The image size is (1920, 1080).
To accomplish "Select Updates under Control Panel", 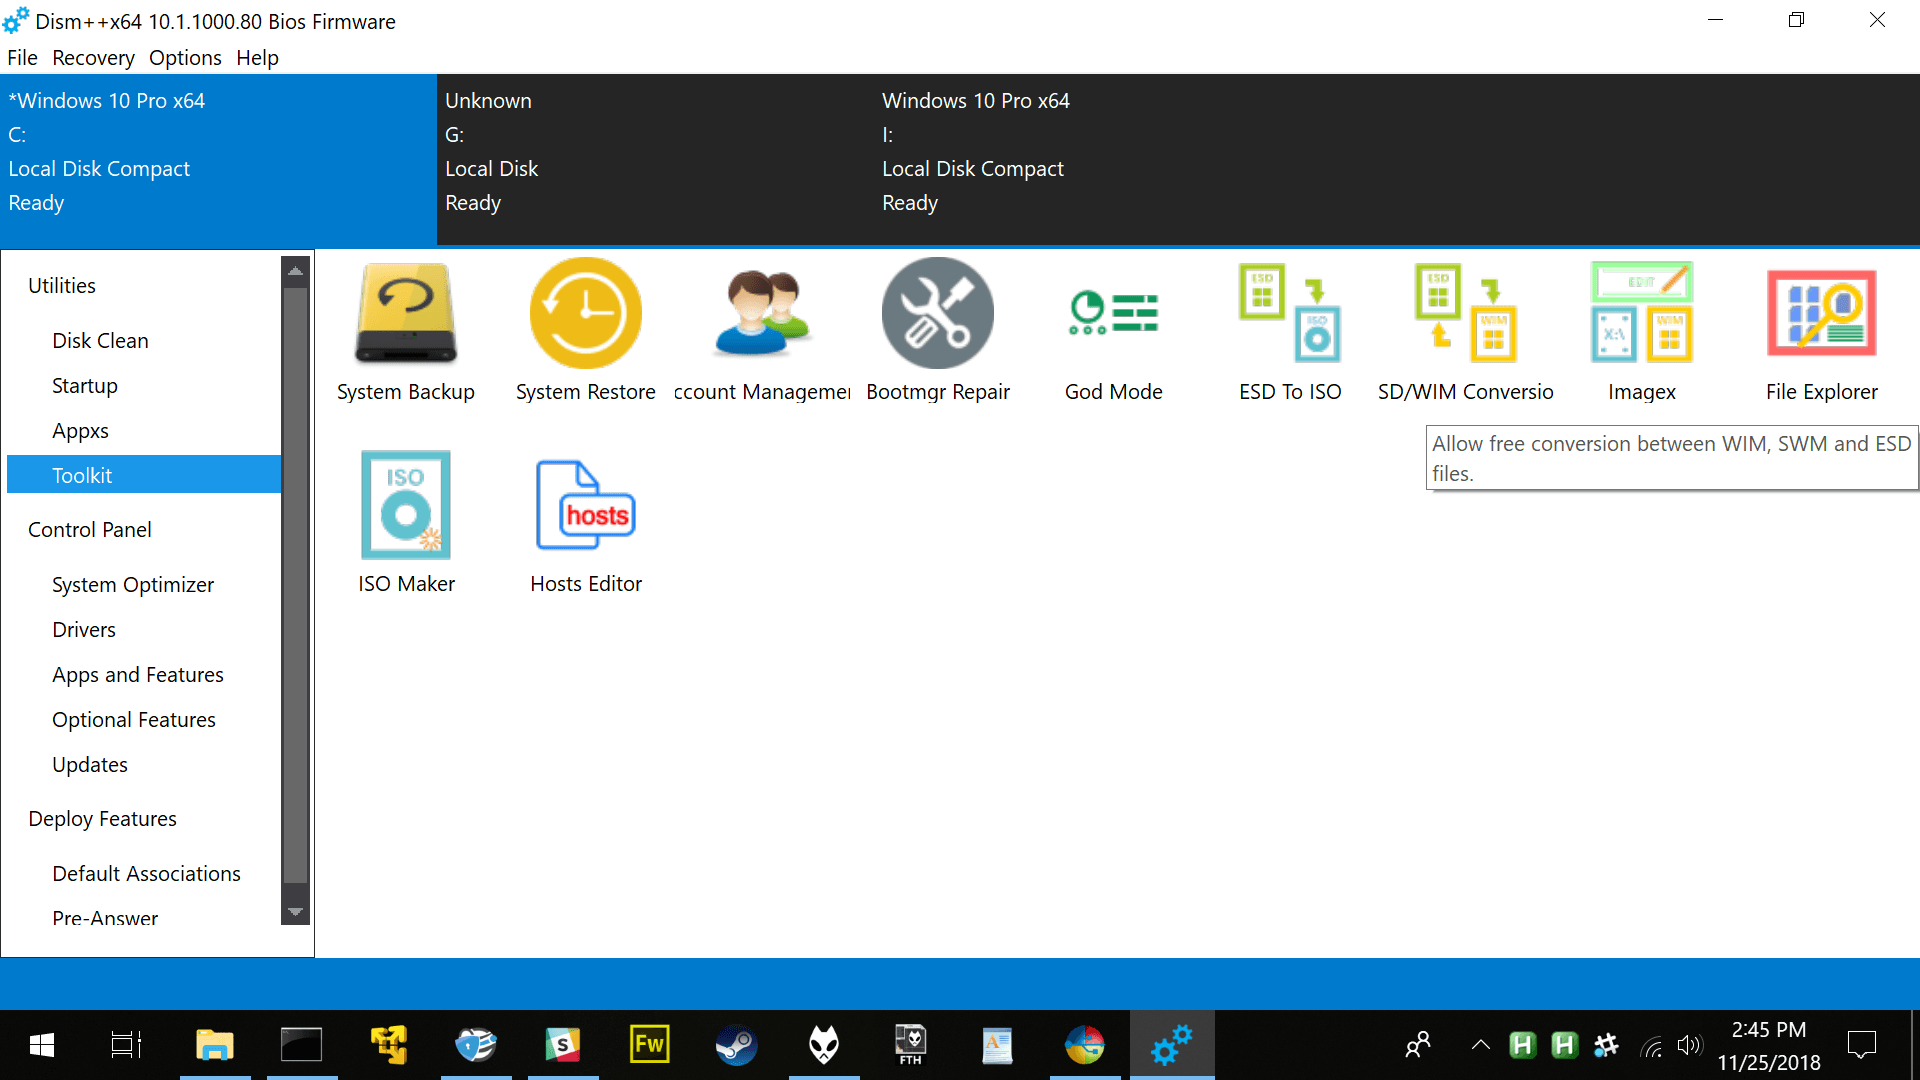I will [90, 764].
